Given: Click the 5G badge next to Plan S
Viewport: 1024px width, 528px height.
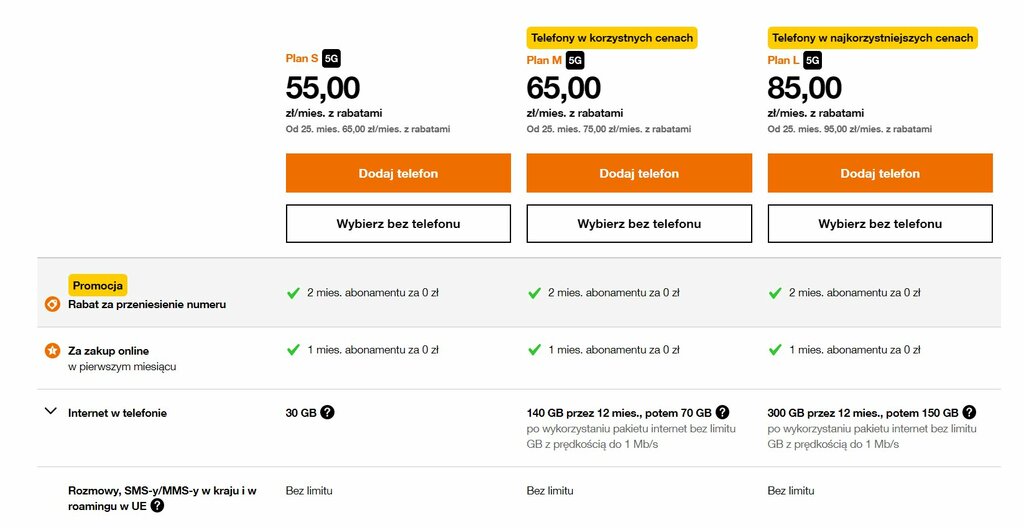Looking at the screenshot, I should 331,59.
